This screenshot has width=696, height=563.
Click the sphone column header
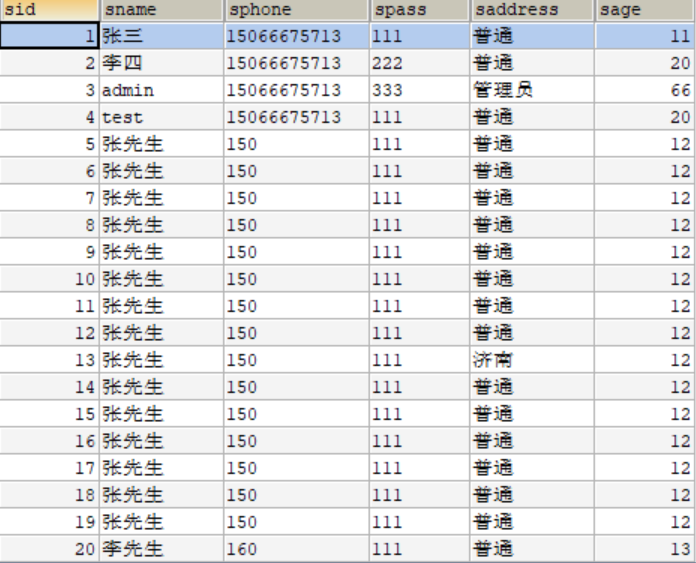point(297,10)
